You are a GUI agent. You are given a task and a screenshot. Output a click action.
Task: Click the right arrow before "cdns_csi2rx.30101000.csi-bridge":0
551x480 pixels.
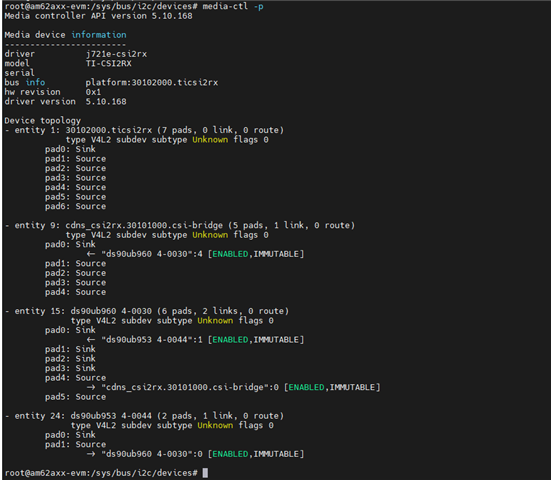coord(91,387)
